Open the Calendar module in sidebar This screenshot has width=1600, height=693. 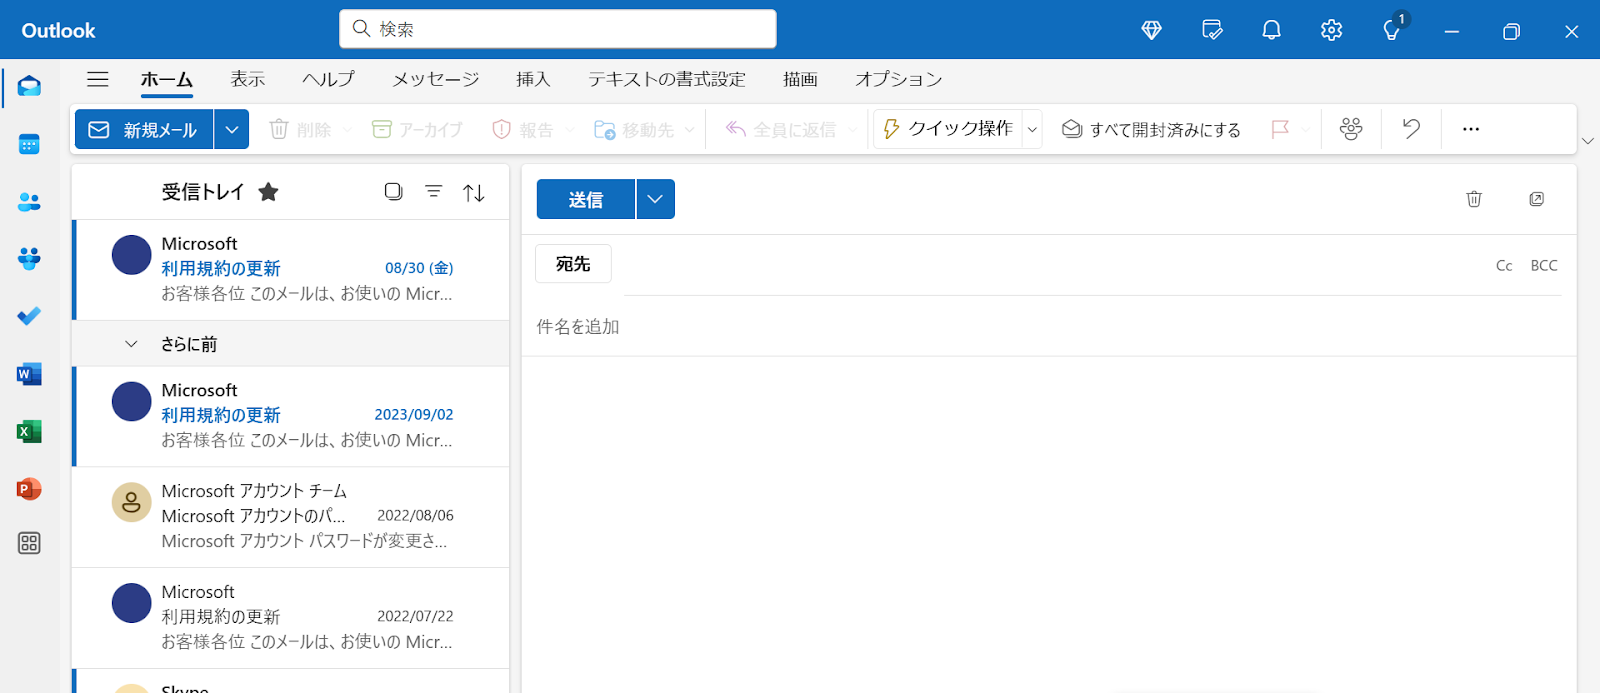point(29,145)
